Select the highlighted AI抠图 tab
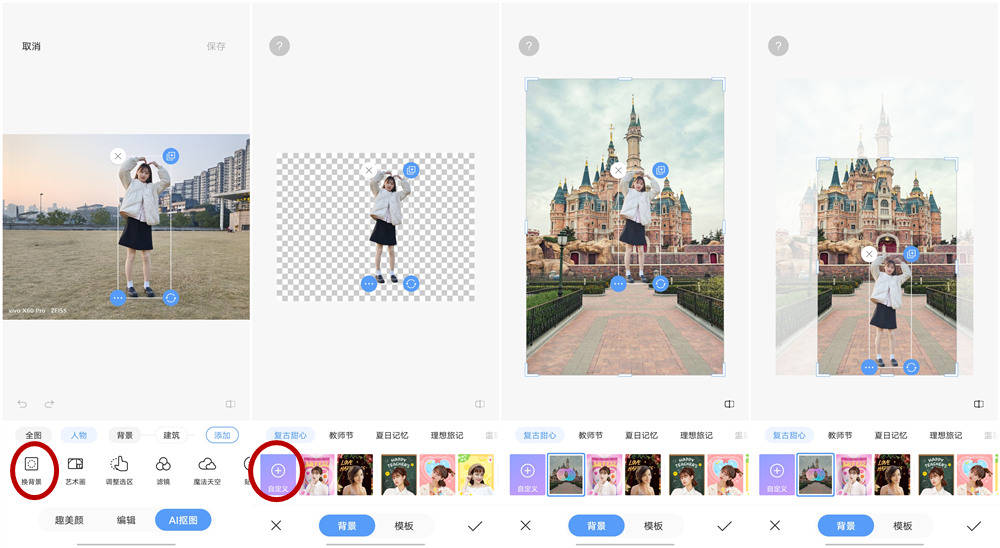 tap(183, 520)
